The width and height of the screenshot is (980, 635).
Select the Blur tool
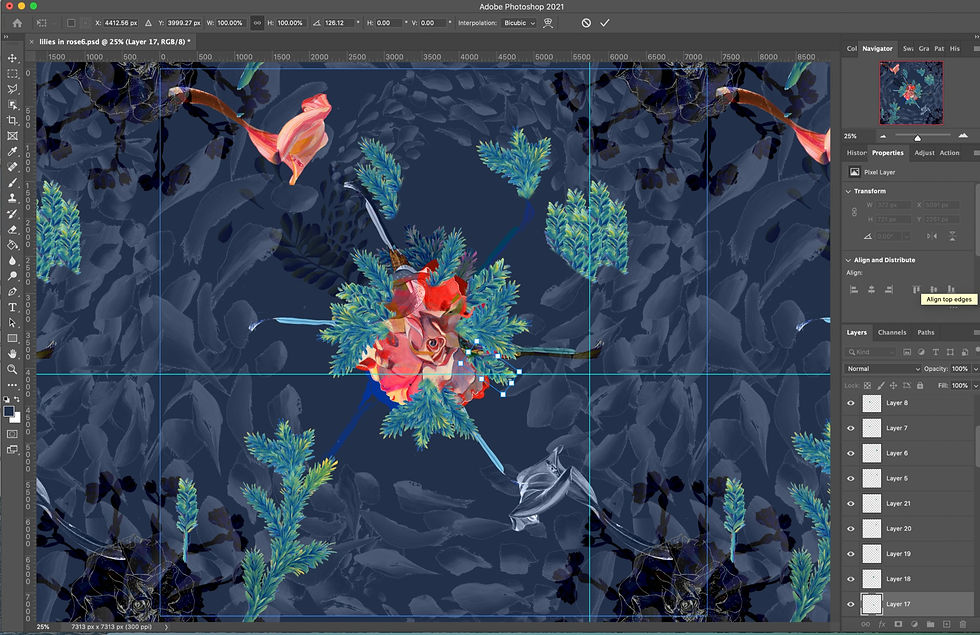coord(12,261)
